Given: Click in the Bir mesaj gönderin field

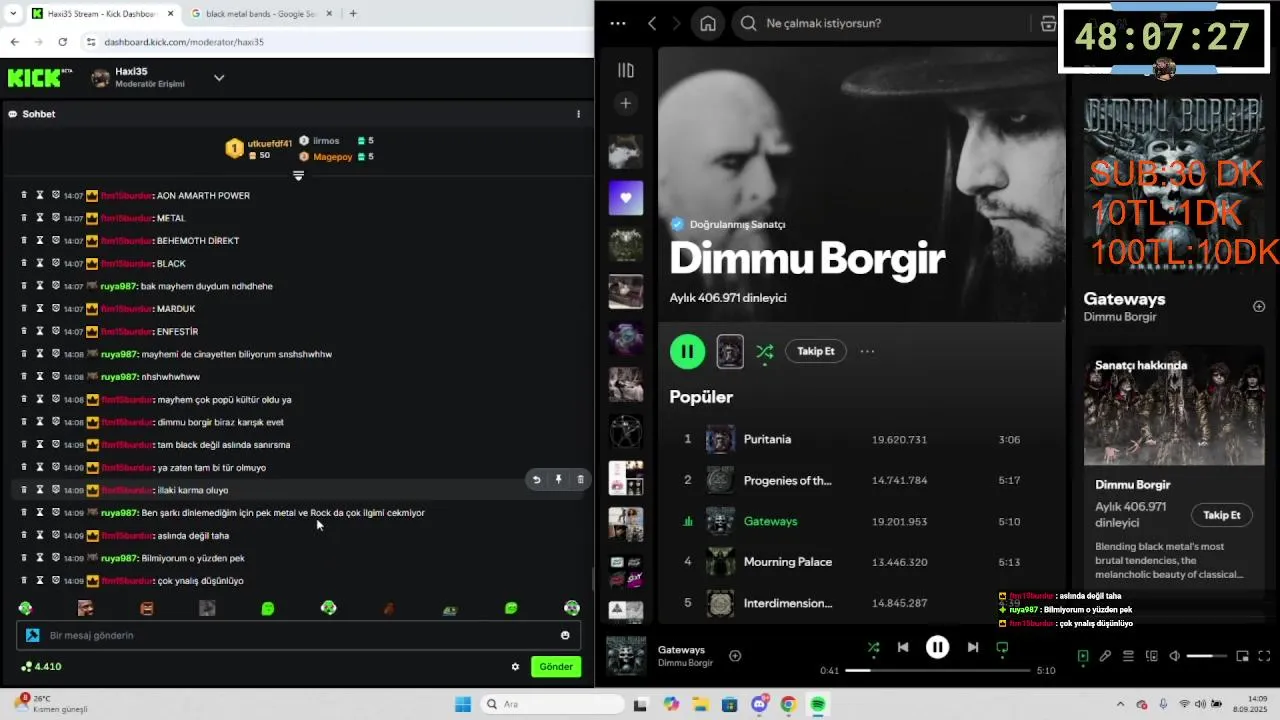Looking at the screenshot, I should 298,635.
